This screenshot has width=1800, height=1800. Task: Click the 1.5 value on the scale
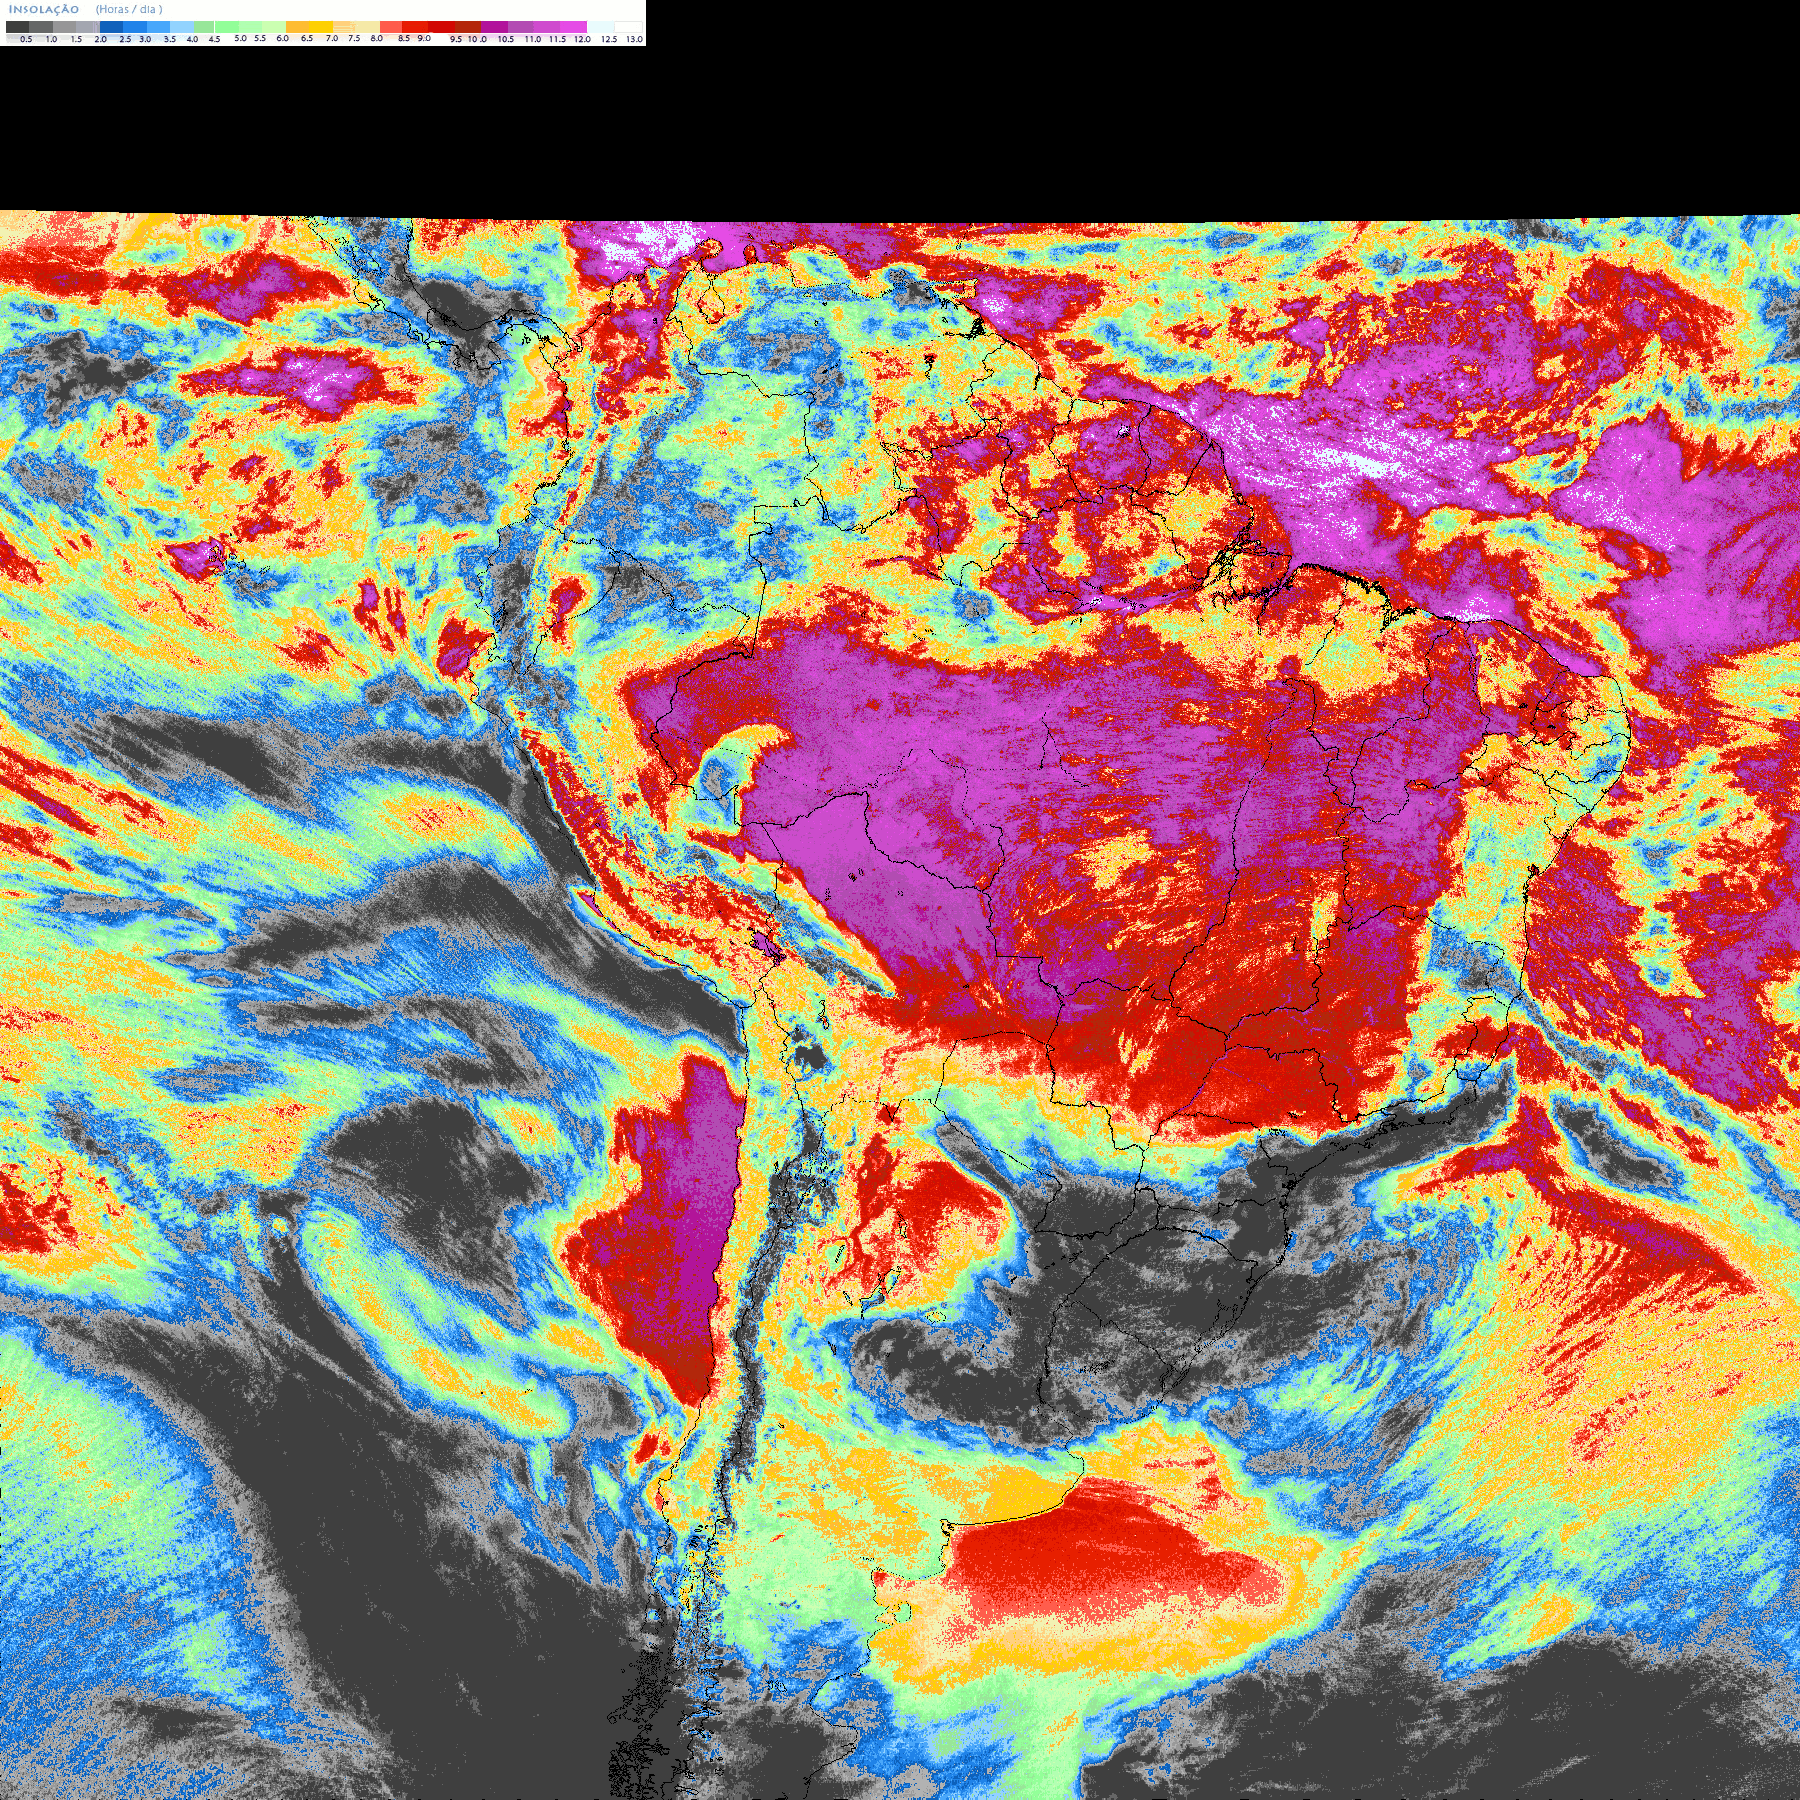(x=76, y=39)
